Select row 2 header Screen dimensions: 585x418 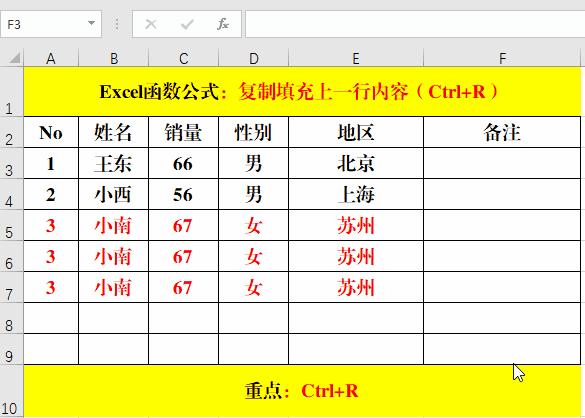tap(12, 132)
